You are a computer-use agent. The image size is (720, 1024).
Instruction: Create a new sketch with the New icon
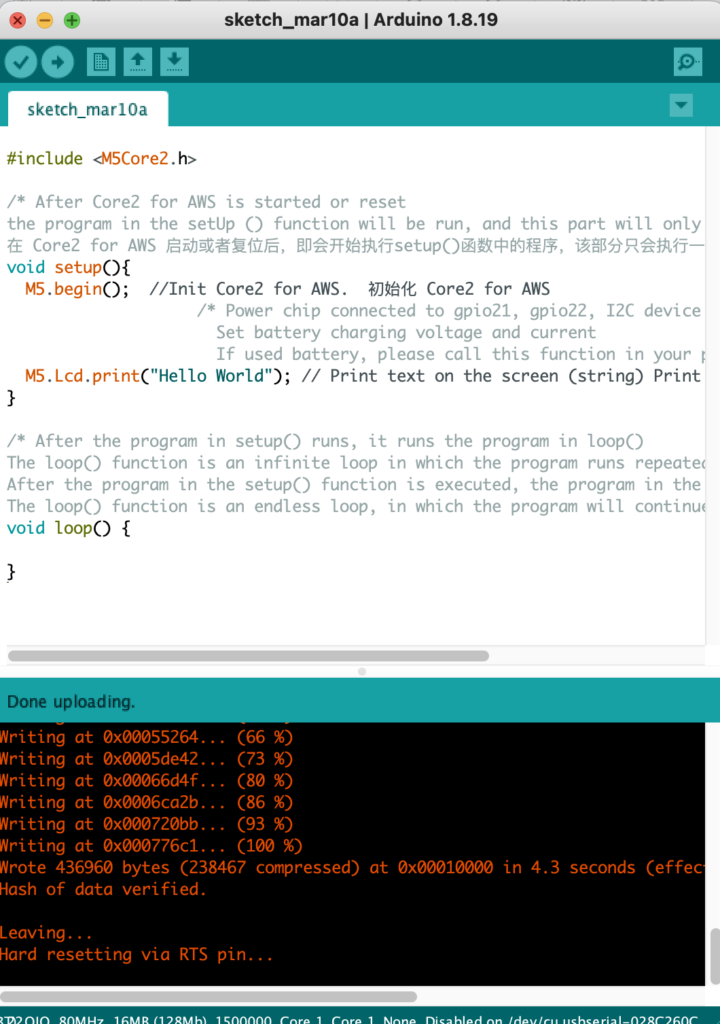tap(101, 62)
